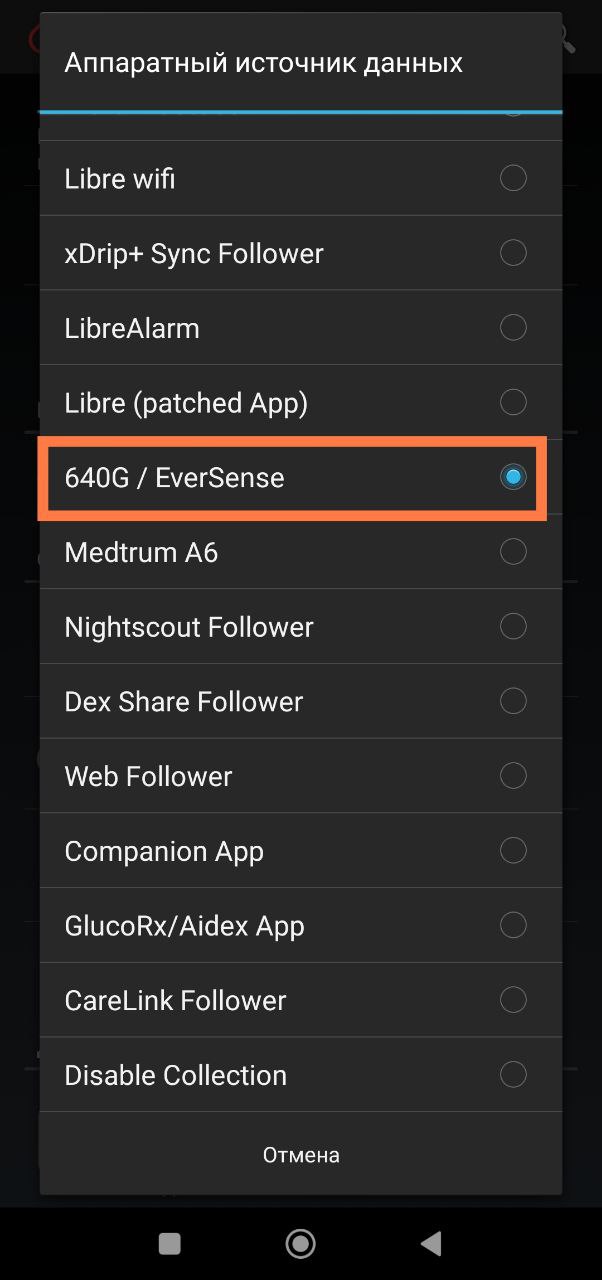Tap the Аппаратный источник данных dialog title
This screenshot has height=1280, width=602.
click(263, 63)
